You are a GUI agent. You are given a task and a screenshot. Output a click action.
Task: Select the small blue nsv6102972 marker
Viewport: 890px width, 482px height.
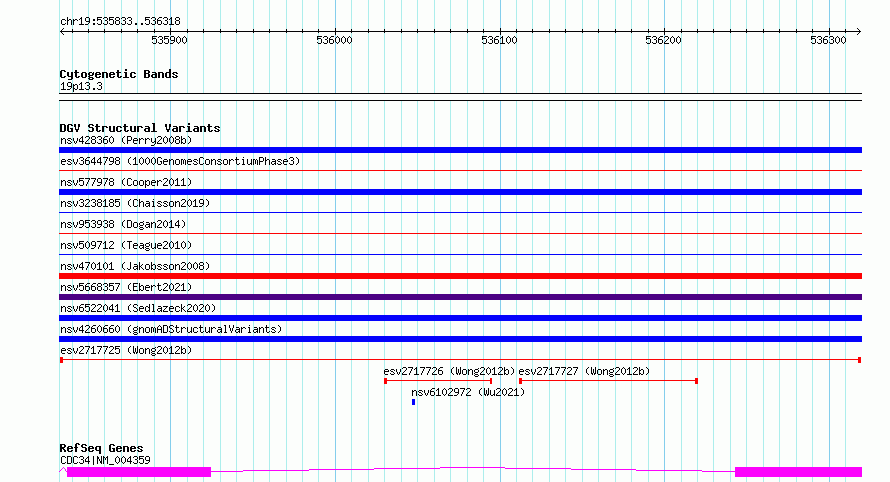point(413,402)
